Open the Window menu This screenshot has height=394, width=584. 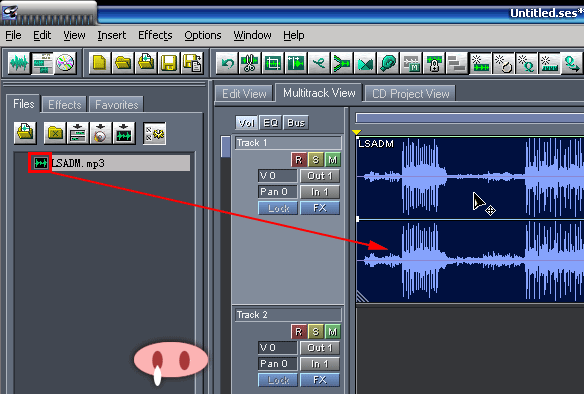click(x=252, y=35)
